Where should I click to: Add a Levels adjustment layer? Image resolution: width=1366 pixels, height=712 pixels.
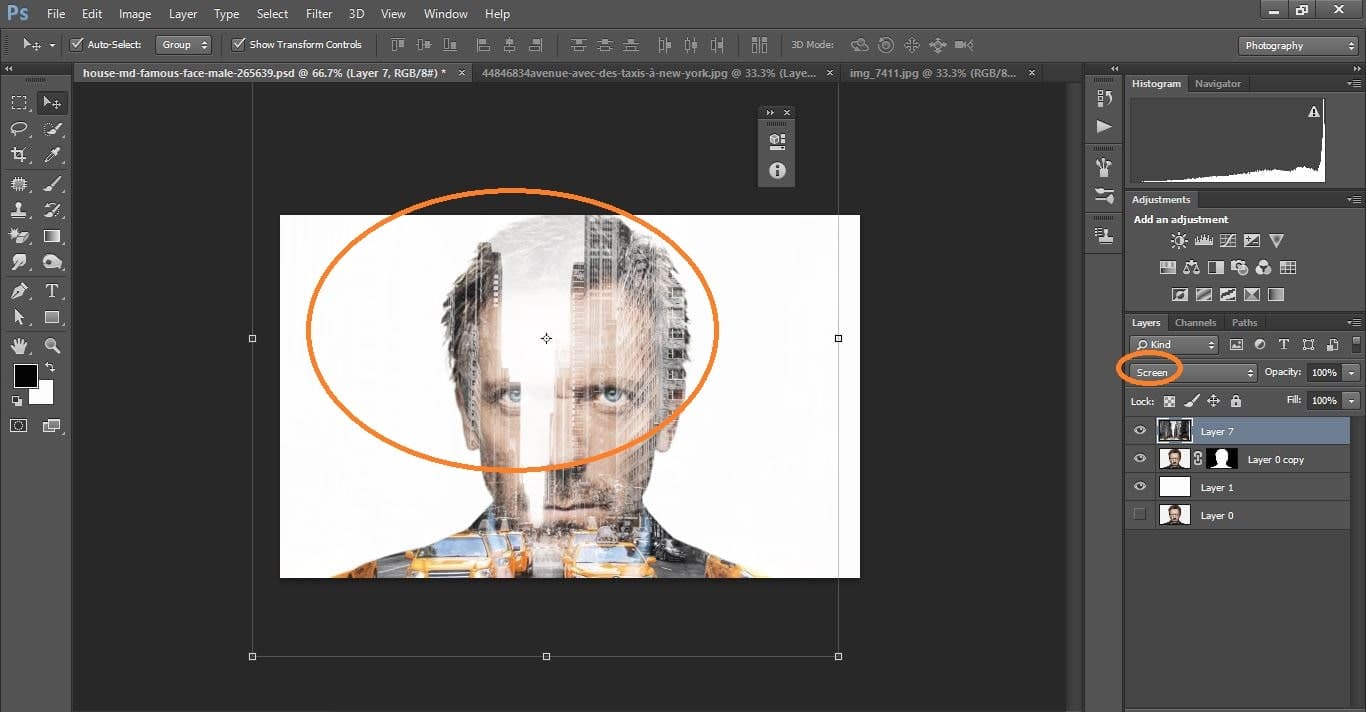coord(1202,240)
